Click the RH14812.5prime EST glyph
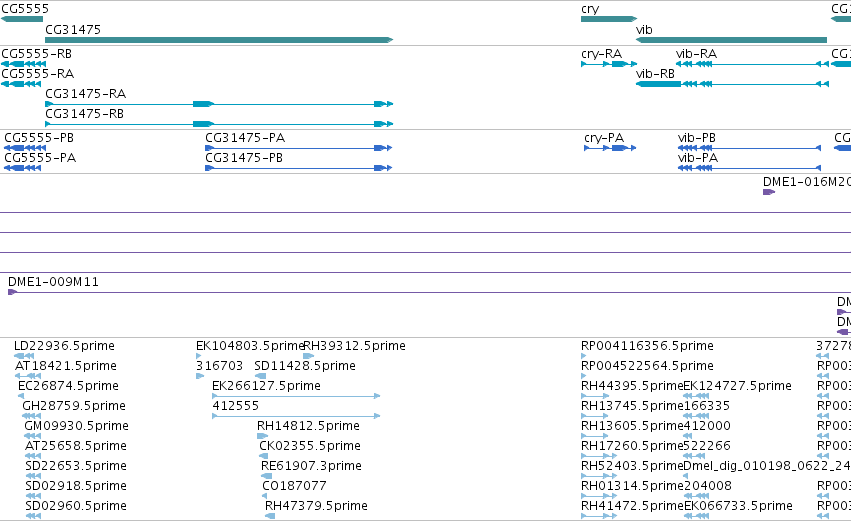Viewport: 851px width, 521px height. 263,436
